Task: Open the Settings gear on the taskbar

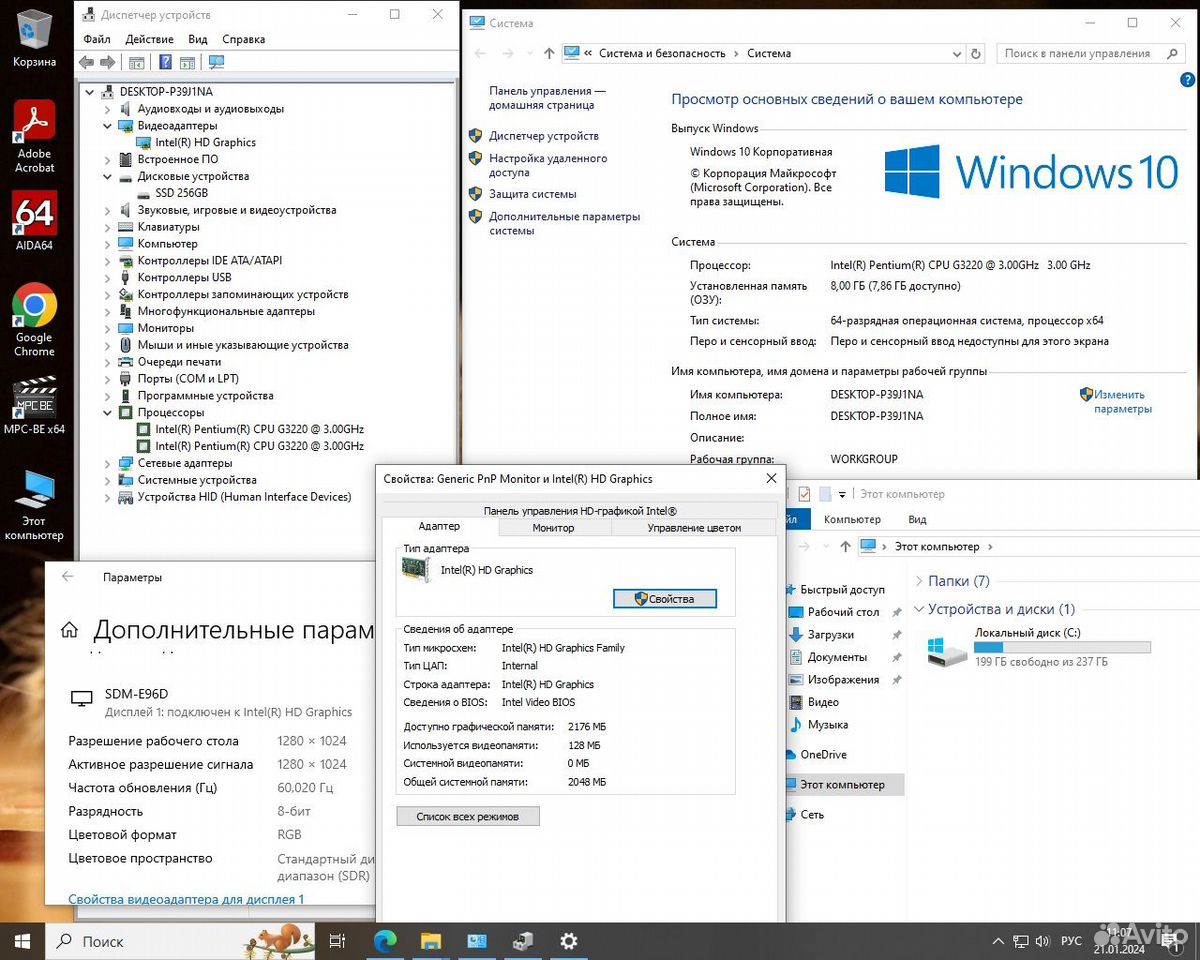Action: pos(569,941)
